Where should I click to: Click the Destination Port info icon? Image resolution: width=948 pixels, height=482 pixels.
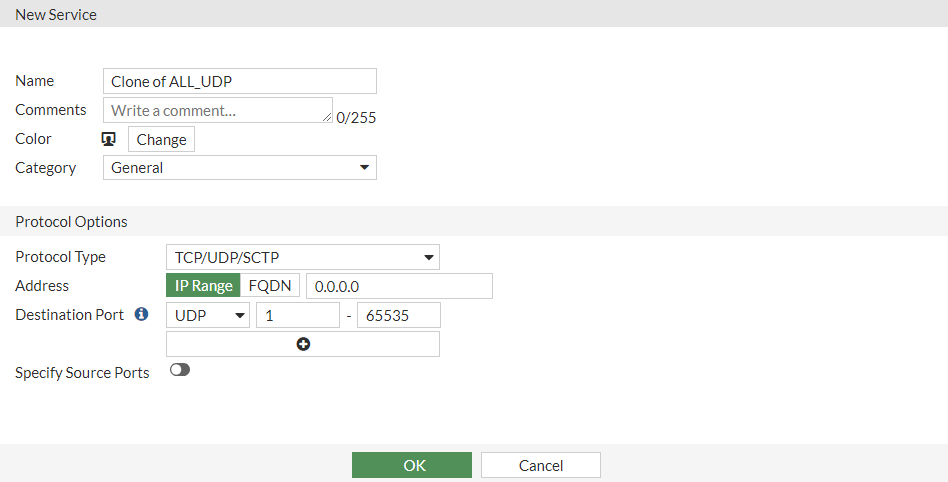[141, 315]
